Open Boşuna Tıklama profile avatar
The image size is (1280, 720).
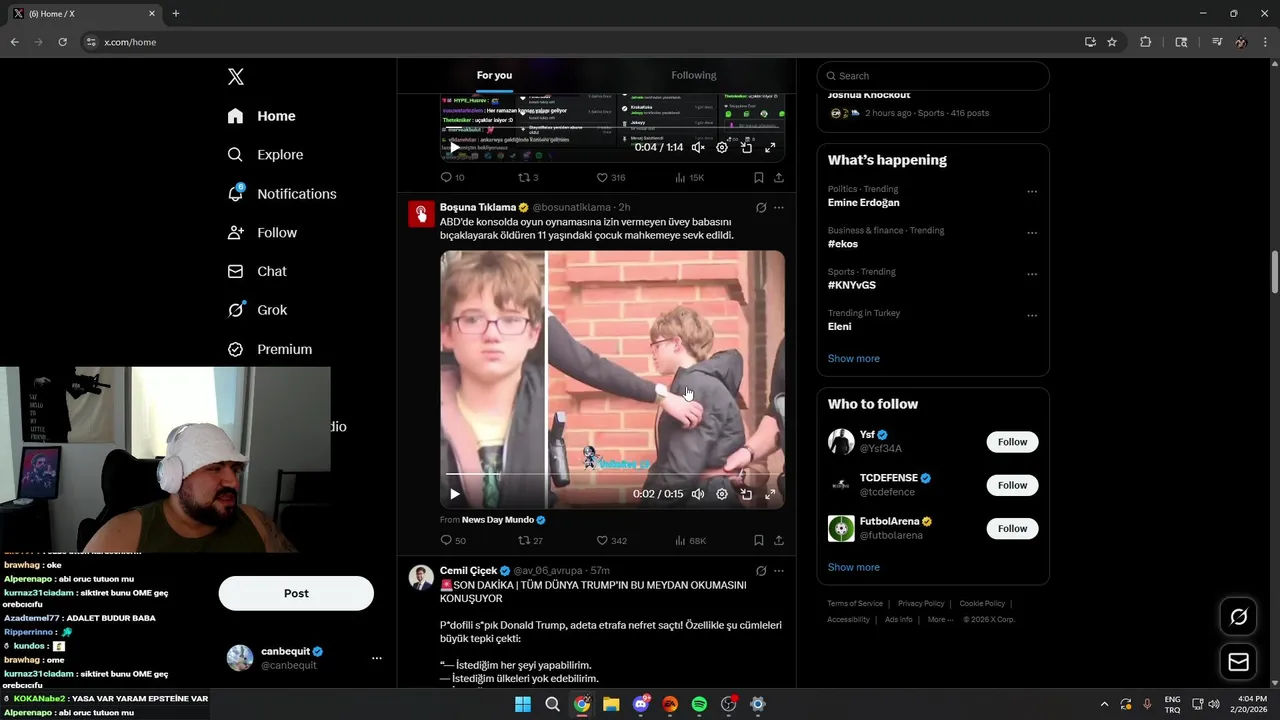[x=421, y=214]
